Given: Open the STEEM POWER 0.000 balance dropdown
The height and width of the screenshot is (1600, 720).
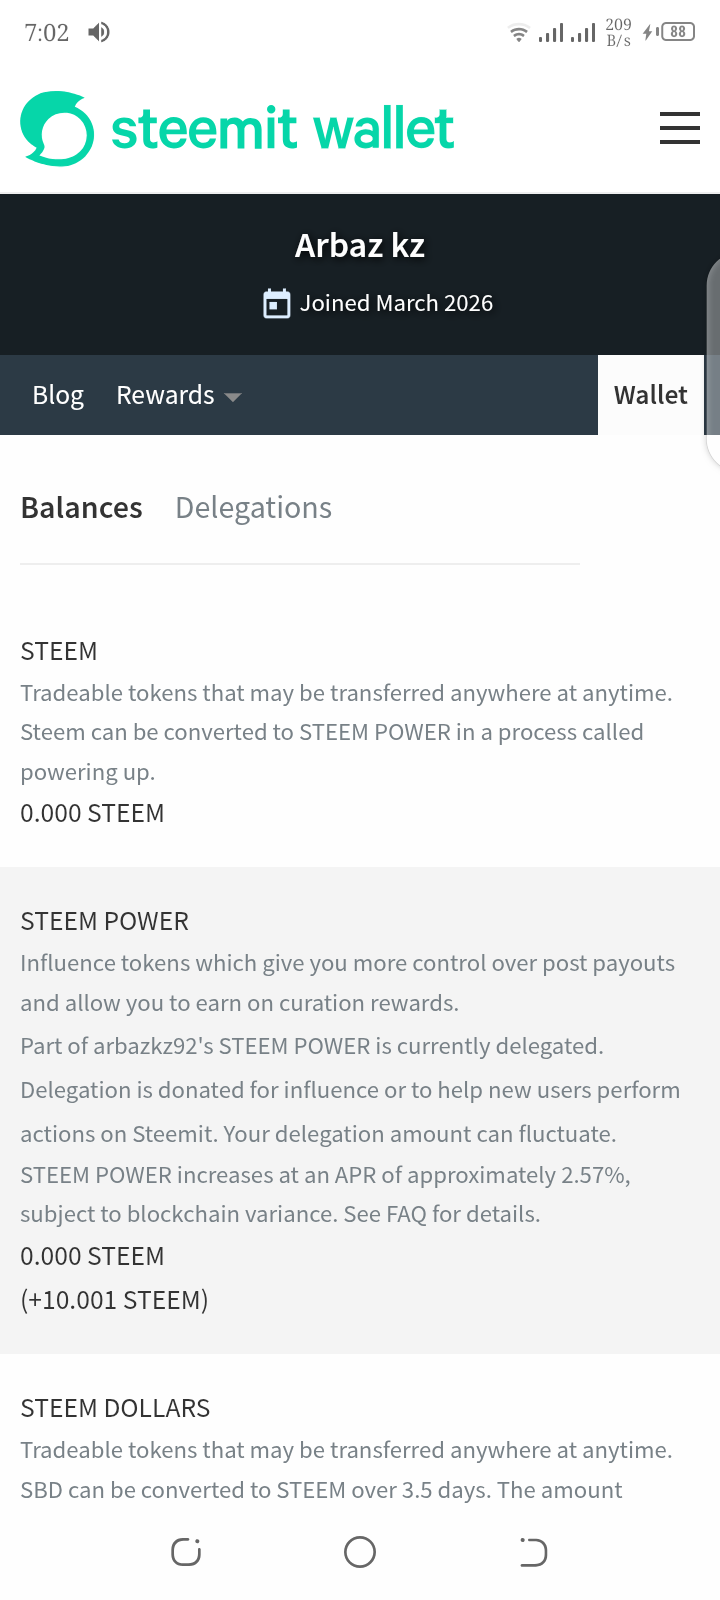Looking at the screenshot, I should [92, 1256].
